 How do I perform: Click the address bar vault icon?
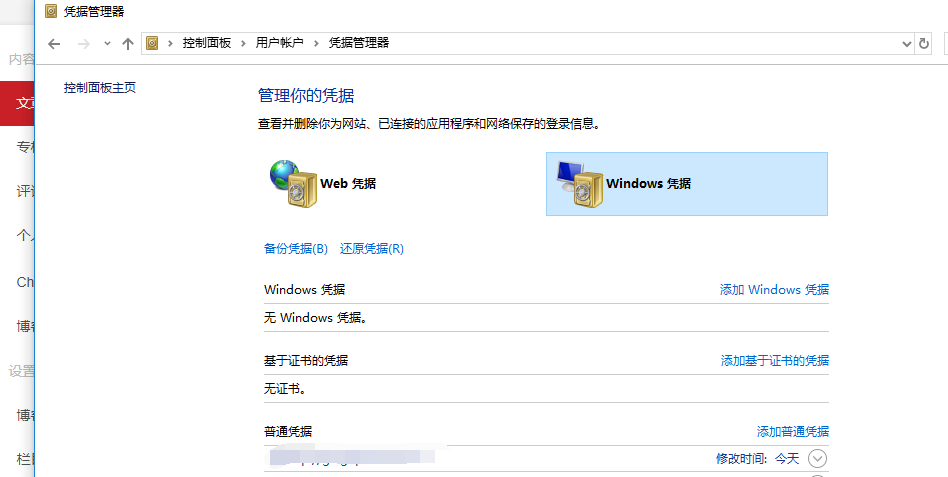point(152,43)
